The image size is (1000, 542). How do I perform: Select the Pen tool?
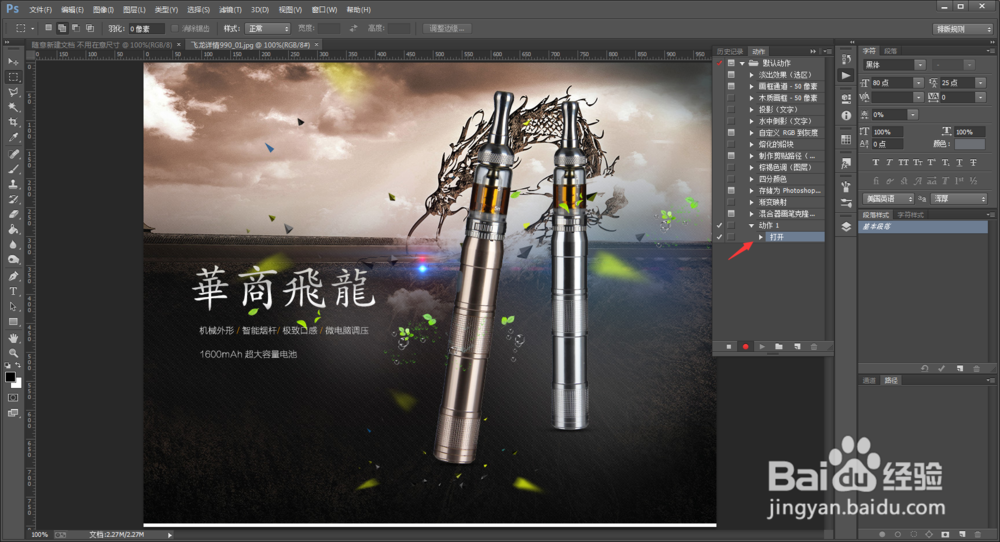click(x=13, y=276)
